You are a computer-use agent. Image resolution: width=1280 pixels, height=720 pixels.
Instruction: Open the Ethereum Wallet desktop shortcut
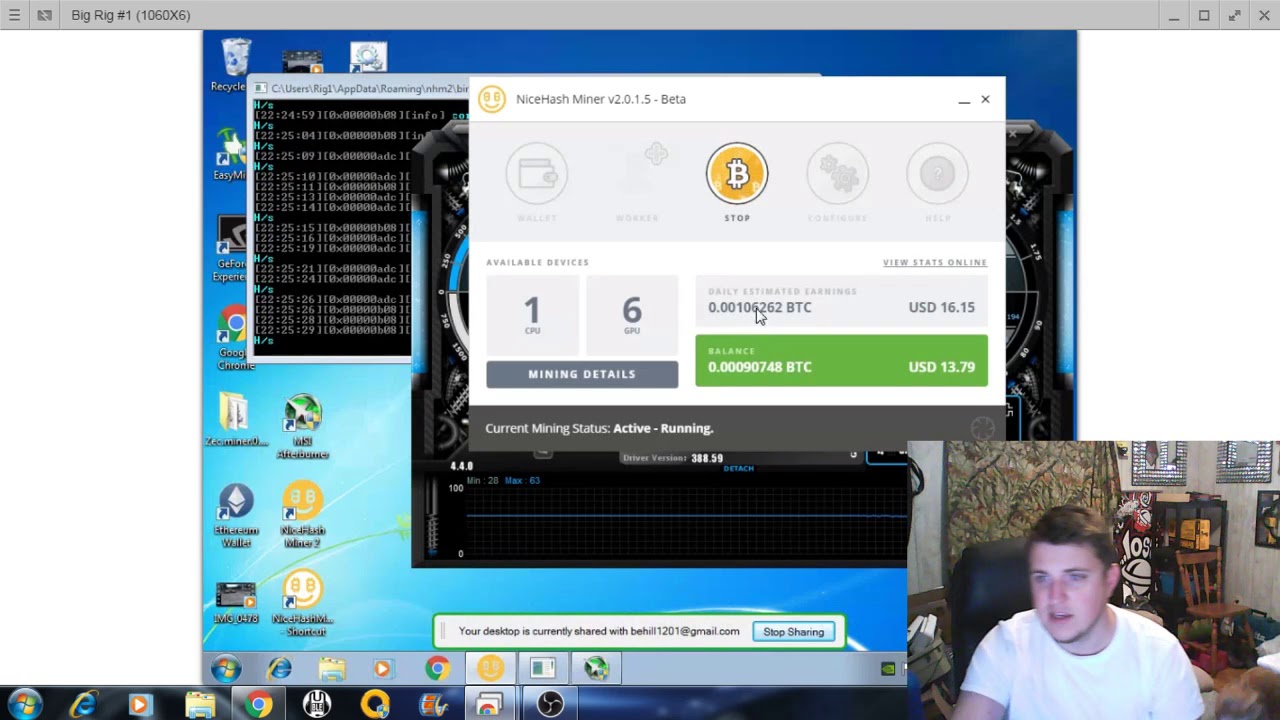(x=236, y=516)
